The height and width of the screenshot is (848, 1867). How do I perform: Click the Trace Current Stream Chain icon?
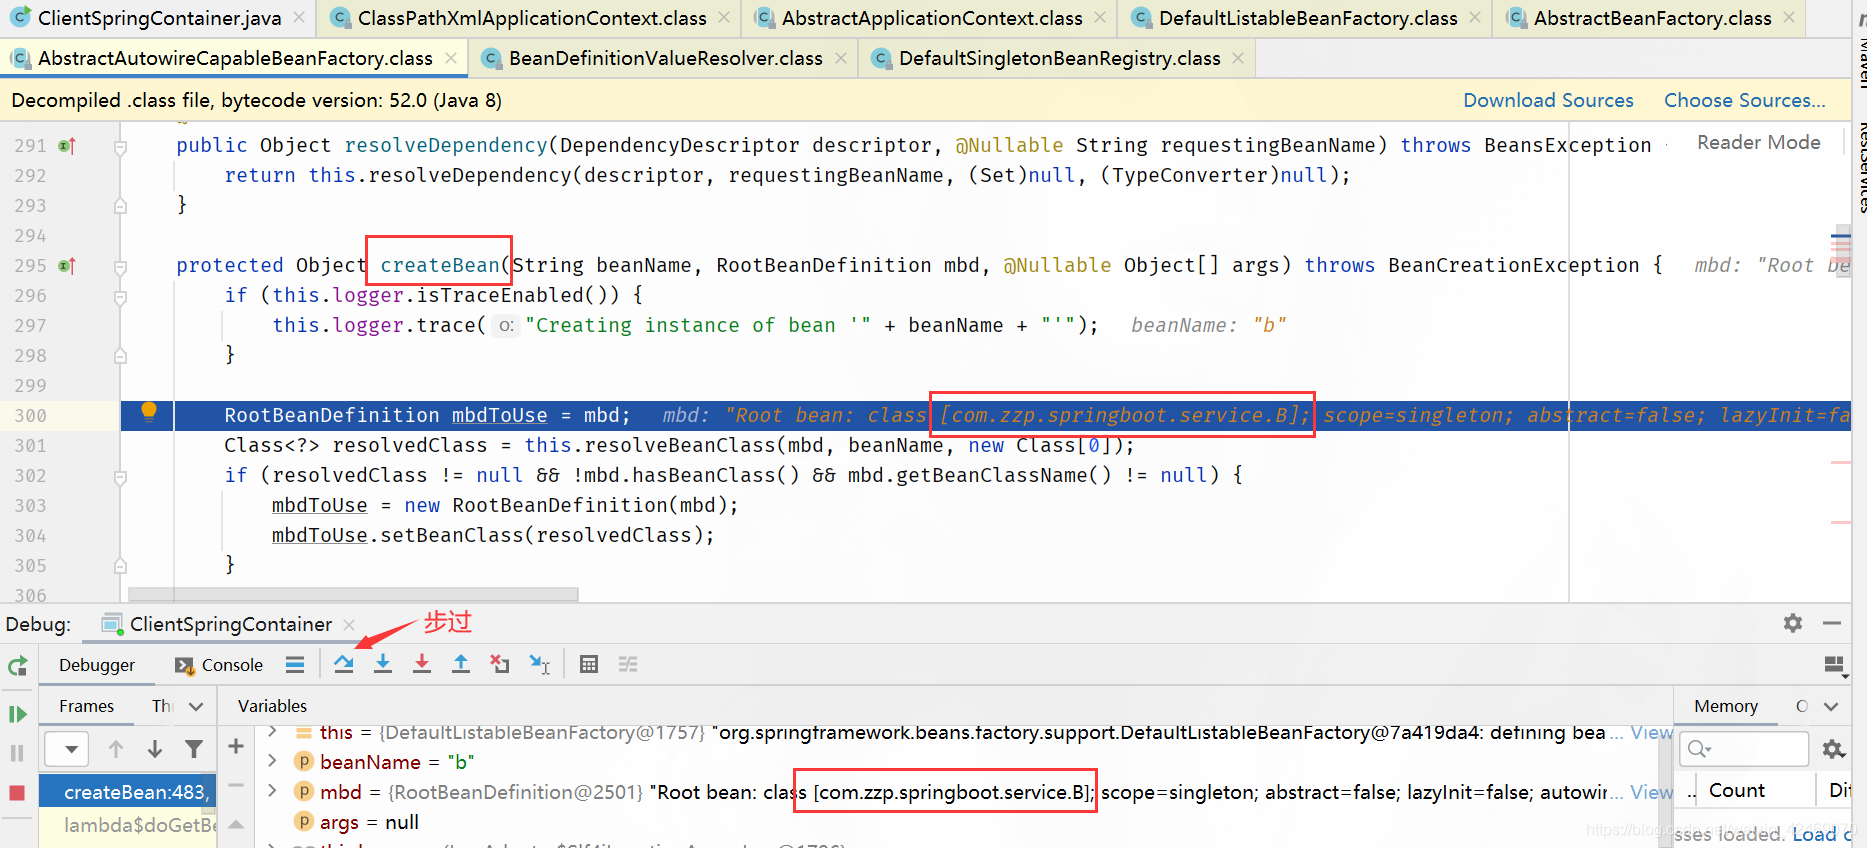(x=628, y=664)
